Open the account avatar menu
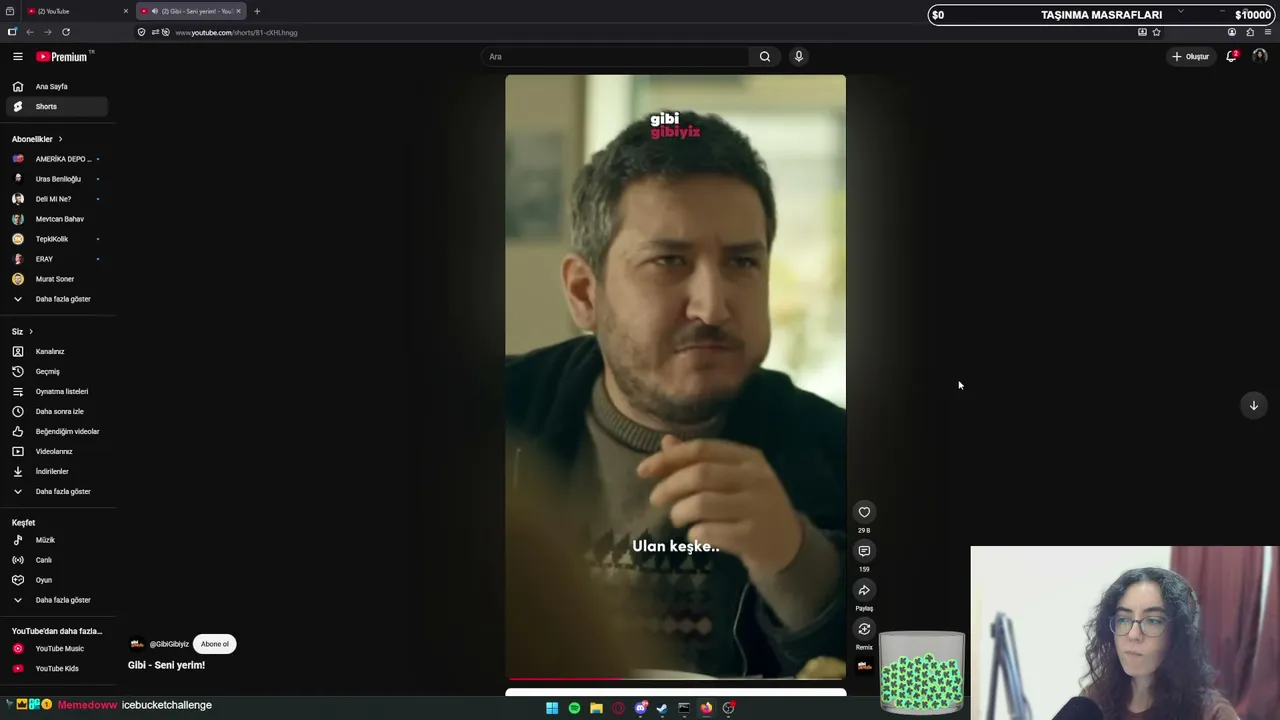Viewport: 1280px width, 720px height. point(1259,56)
